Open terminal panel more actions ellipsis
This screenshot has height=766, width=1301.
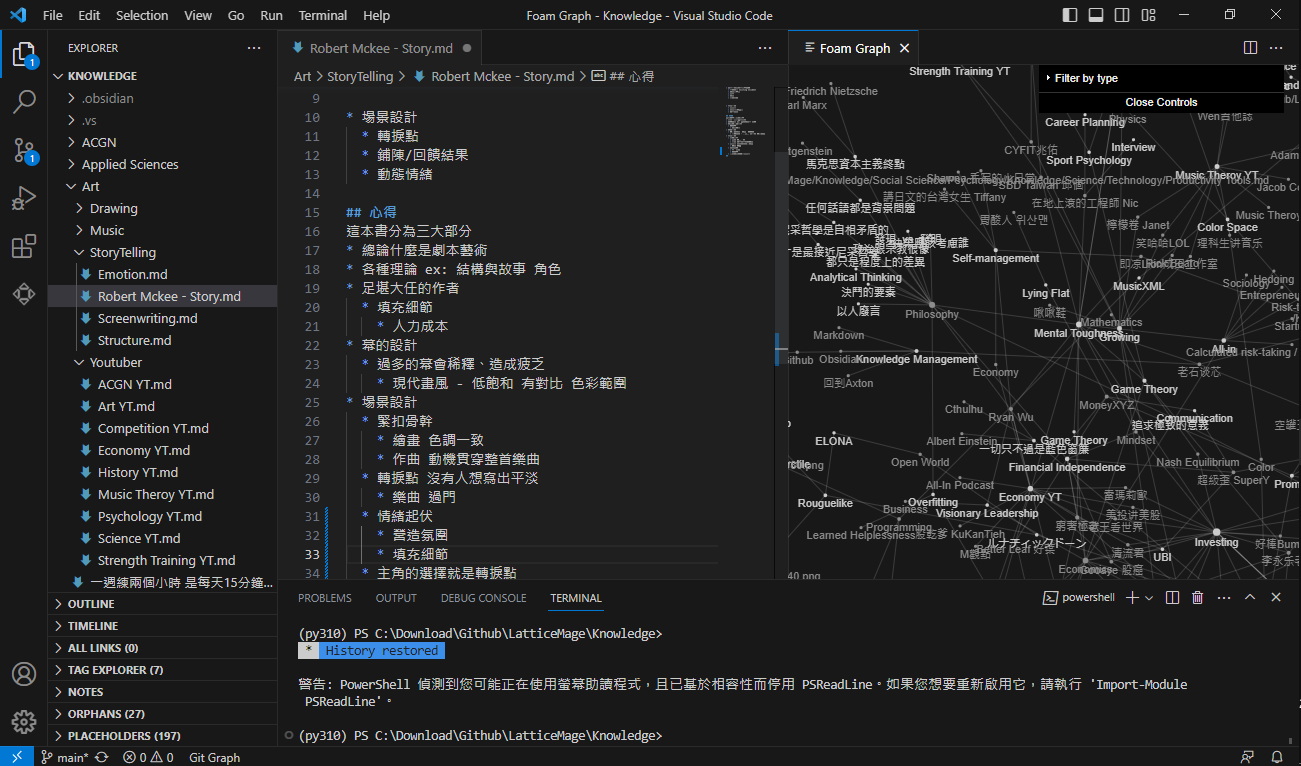click(1223, 598)
